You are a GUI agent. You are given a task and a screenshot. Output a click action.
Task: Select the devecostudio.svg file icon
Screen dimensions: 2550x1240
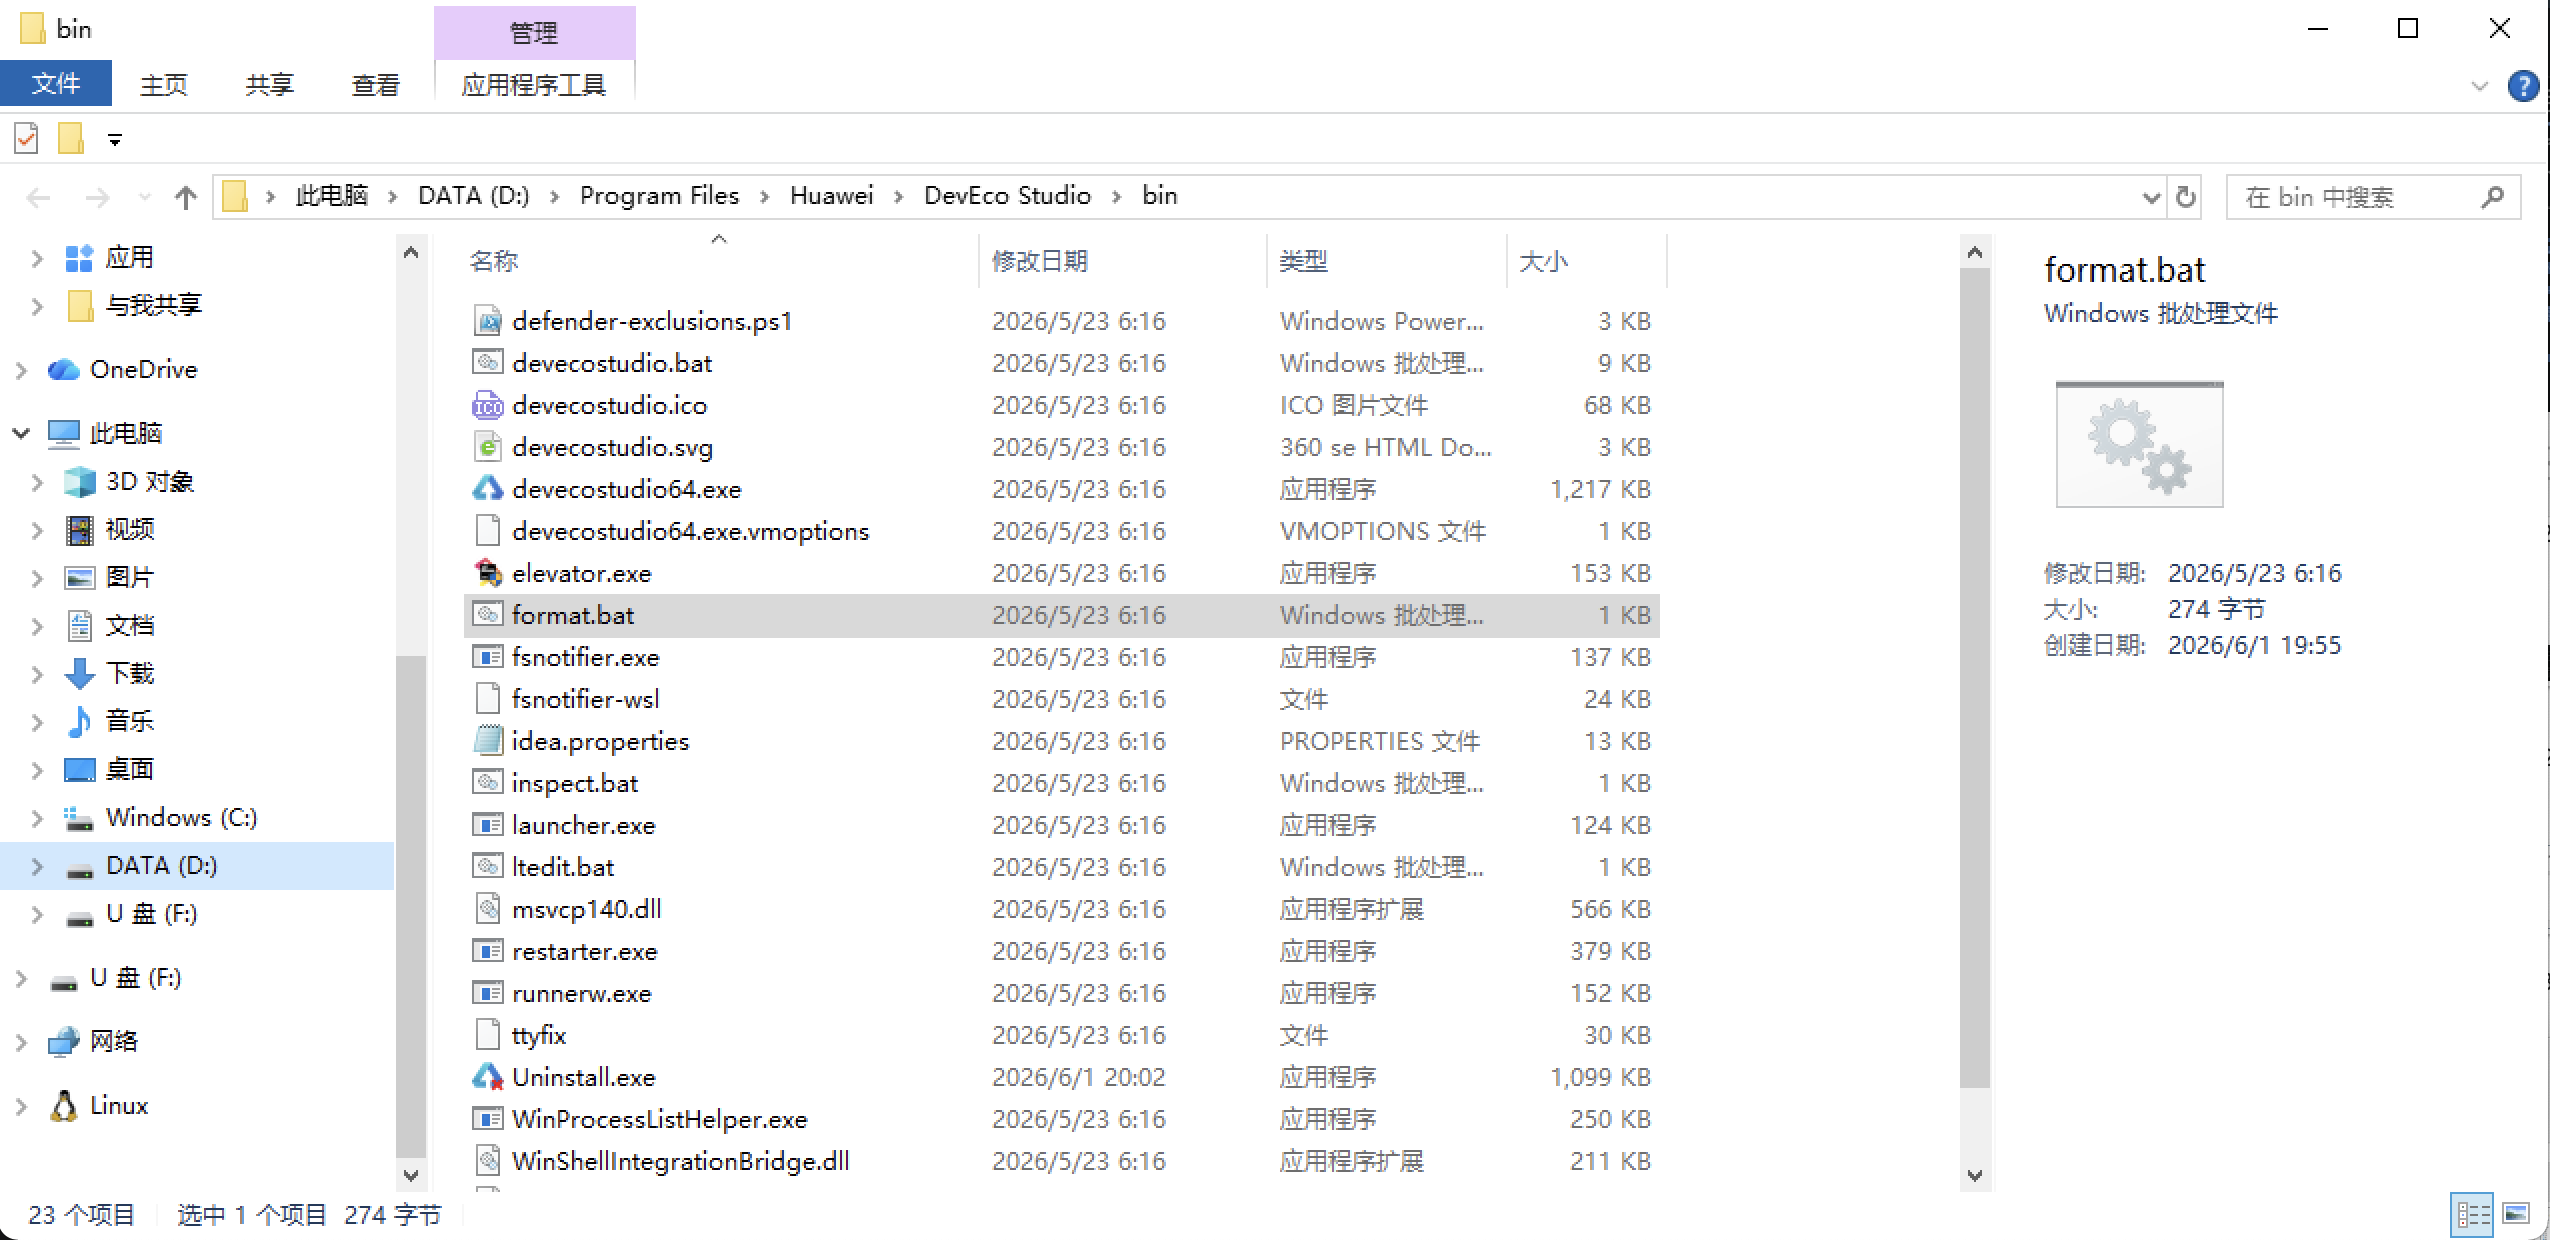[487, 447]
